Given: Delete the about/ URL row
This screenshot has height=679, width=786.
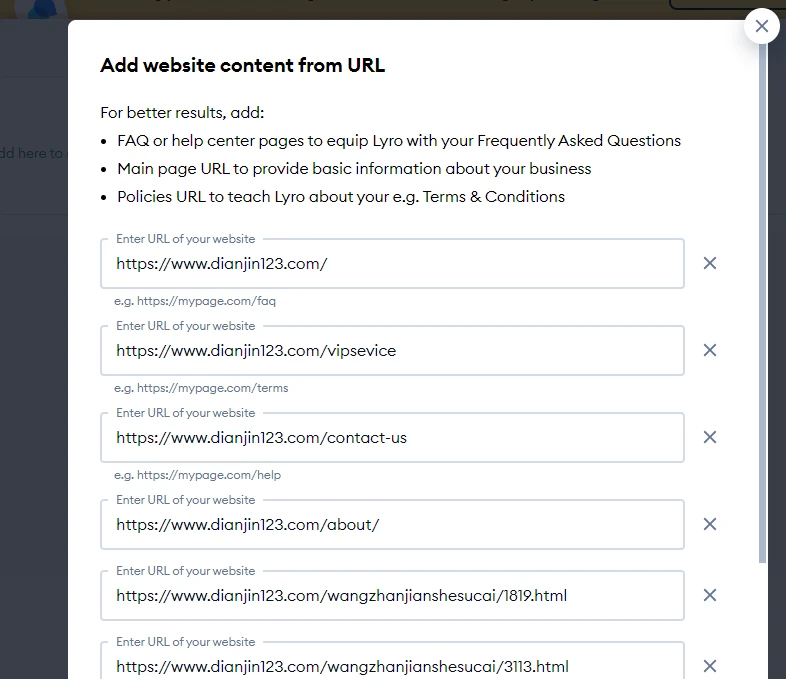Looking at the screenshot, I should click(x=710, y=524).
